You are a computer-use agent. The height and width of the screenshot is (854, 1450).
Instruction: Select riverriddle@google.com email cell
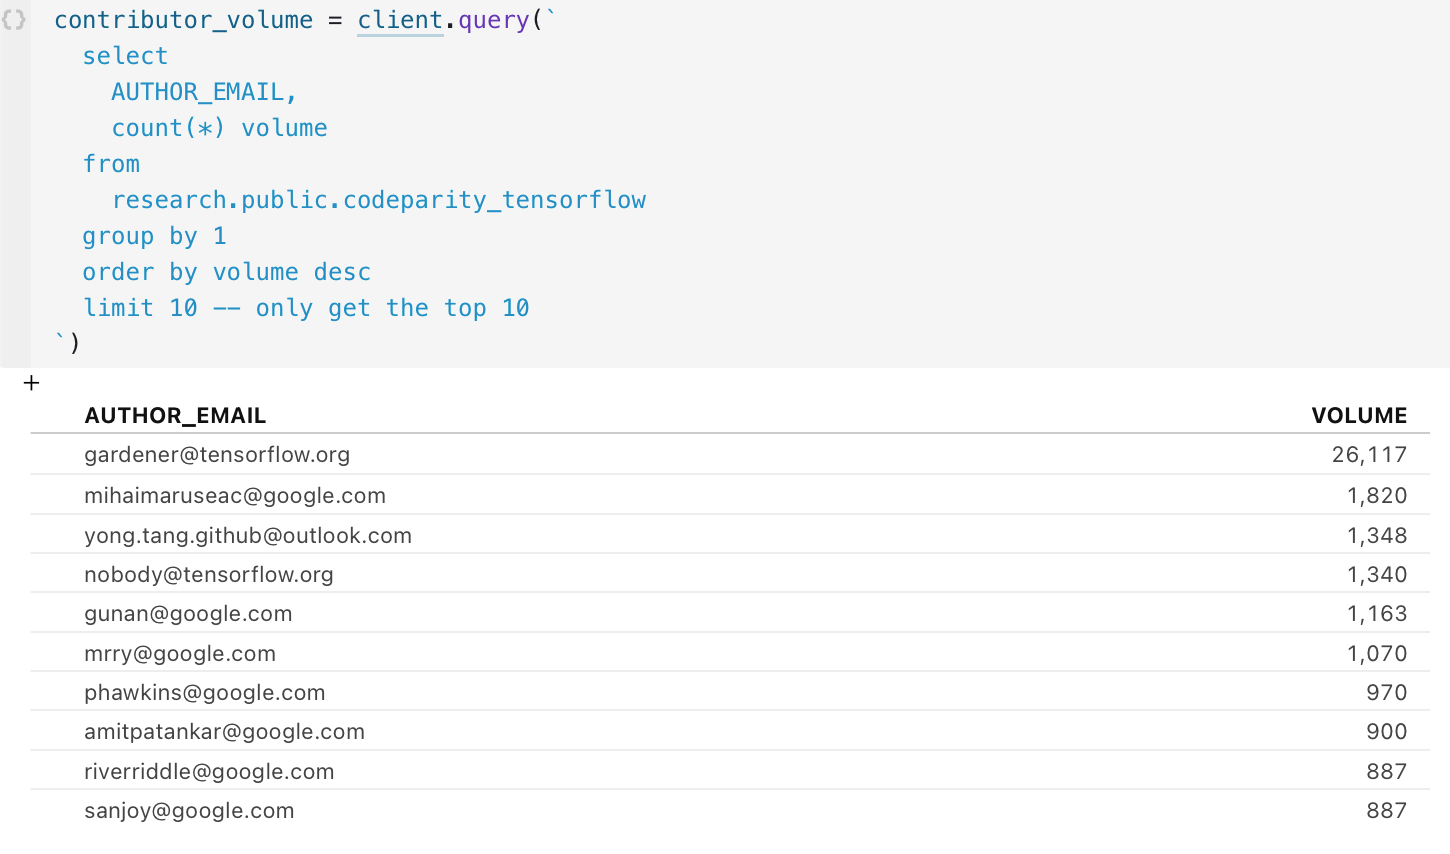209,771
